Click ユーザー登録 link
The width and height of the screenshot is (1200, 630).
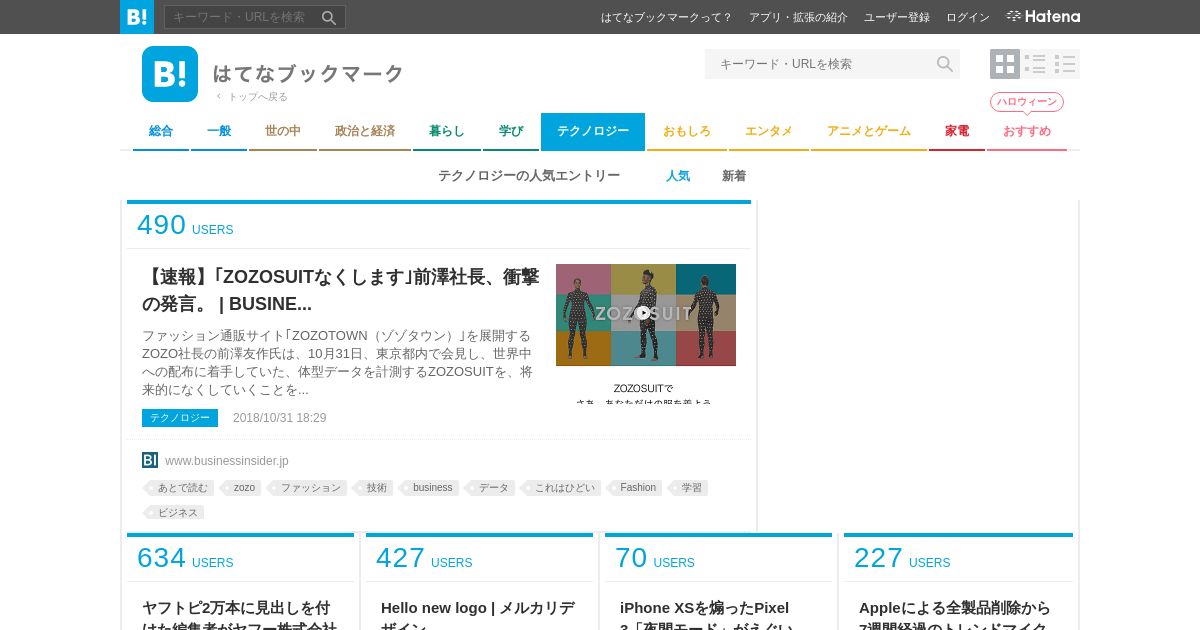point(897,17)
